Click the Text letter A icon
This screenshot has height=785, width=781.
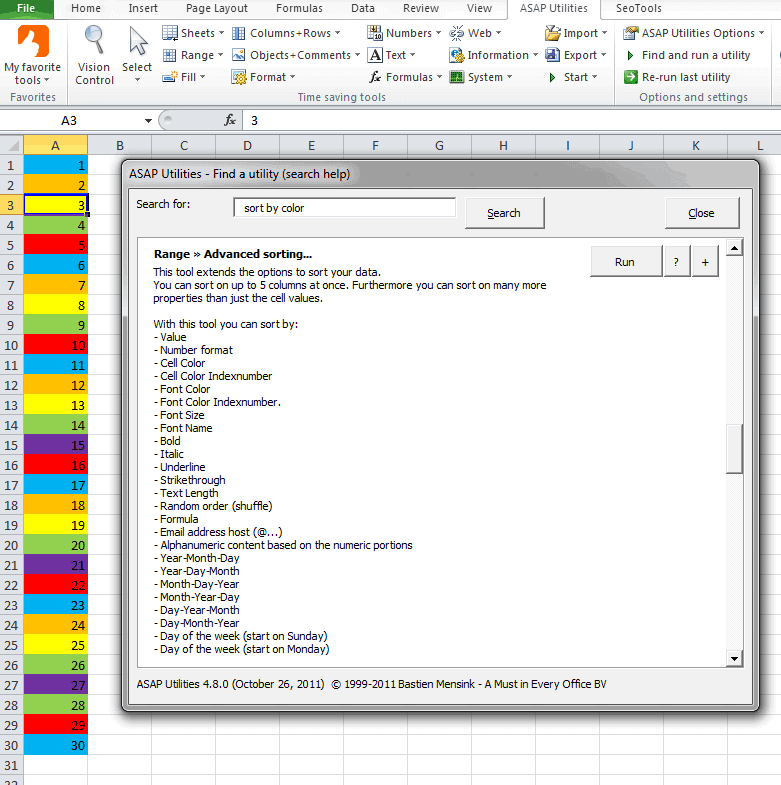375,55
